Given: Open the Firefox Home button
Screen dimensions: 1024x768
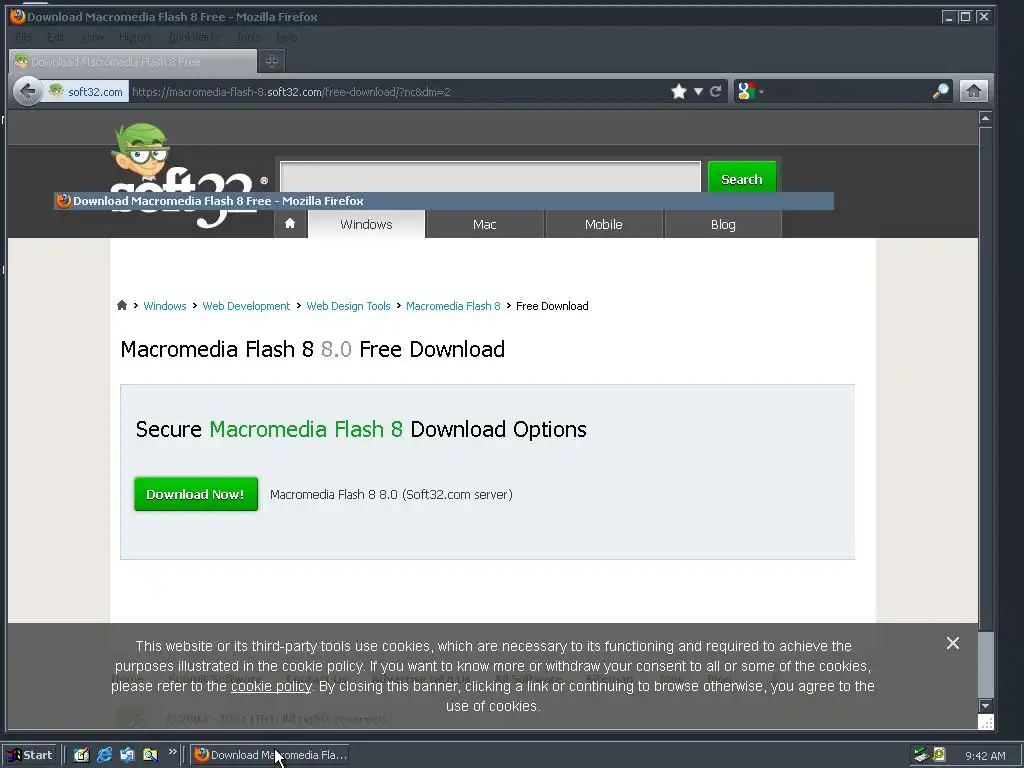Looking at the screenshot, I should (x=973, y=91).
